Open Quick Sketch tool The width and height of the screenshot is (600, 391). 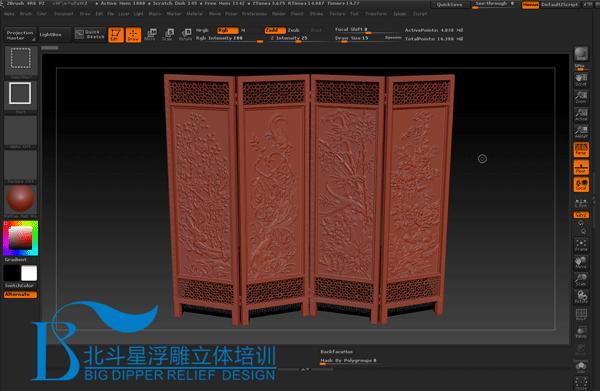[x=90, y=34]
